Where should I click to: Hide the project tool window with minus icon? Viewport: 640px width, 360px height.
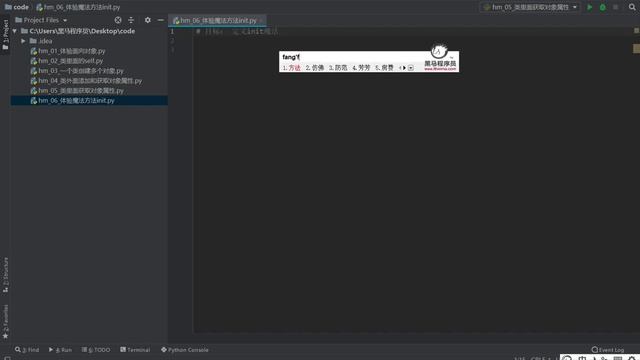(161, 20)
